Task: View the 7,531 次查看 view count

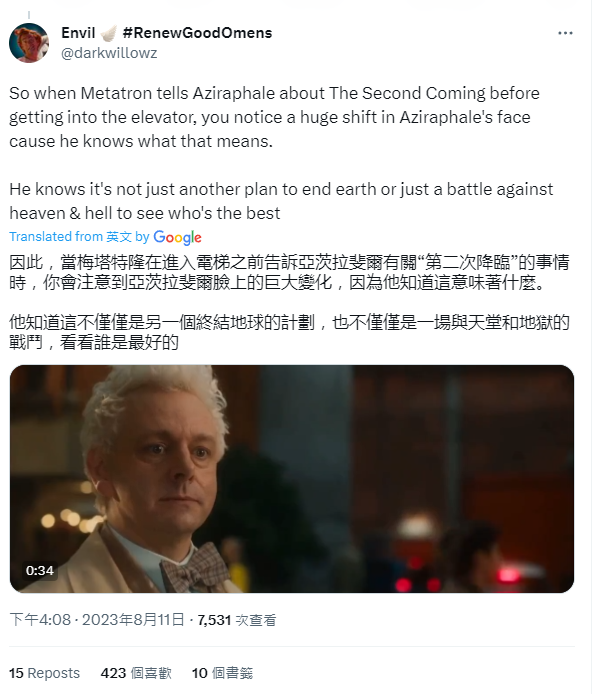Action: 237,620
